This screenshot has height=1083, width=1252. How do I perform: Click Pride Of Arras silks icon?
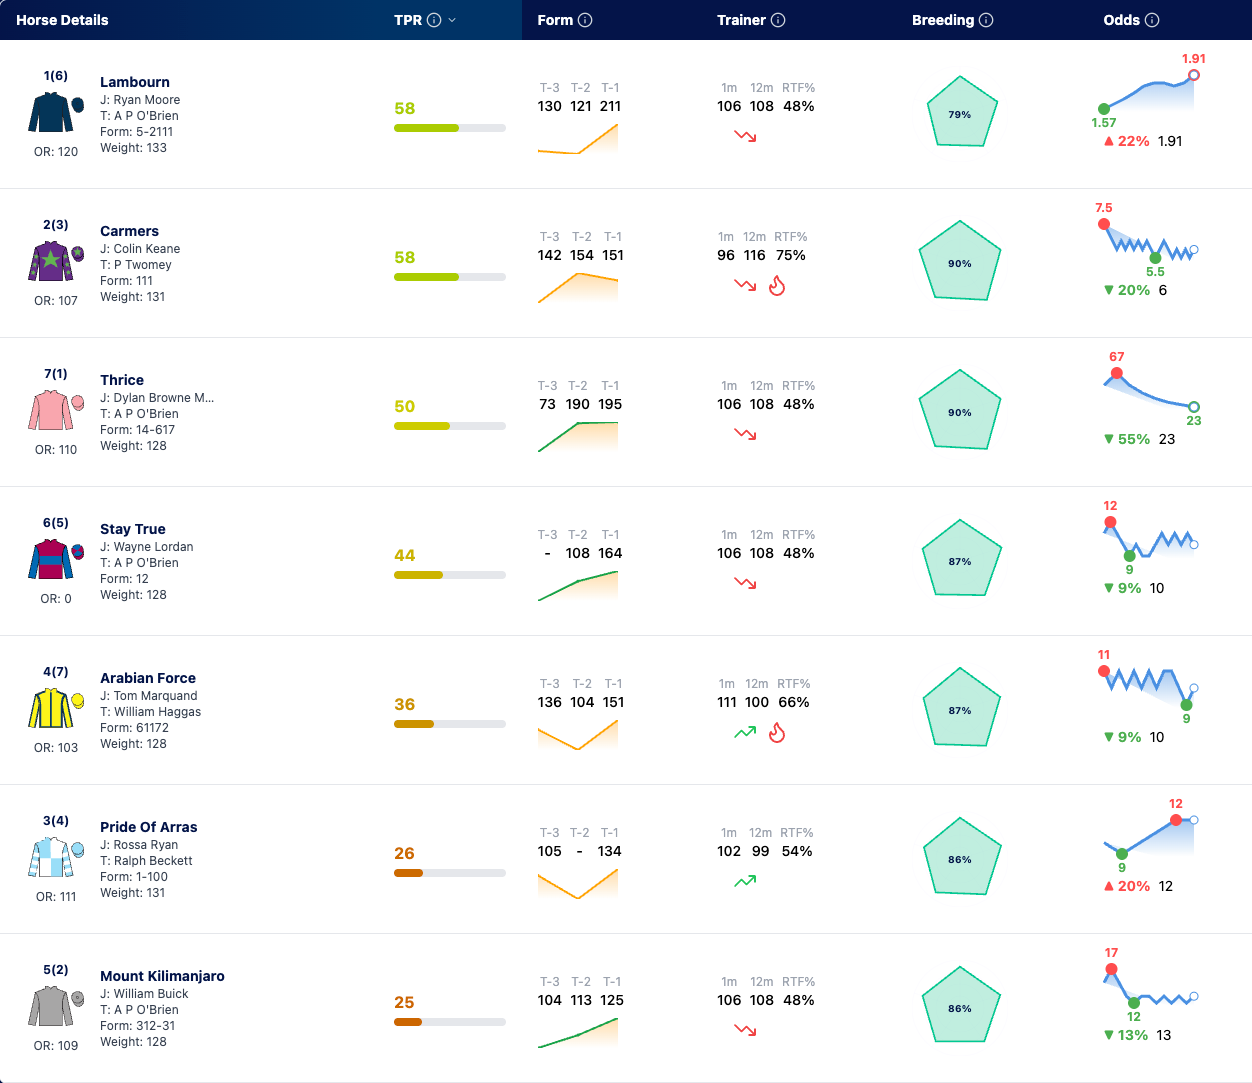point(56,858)
